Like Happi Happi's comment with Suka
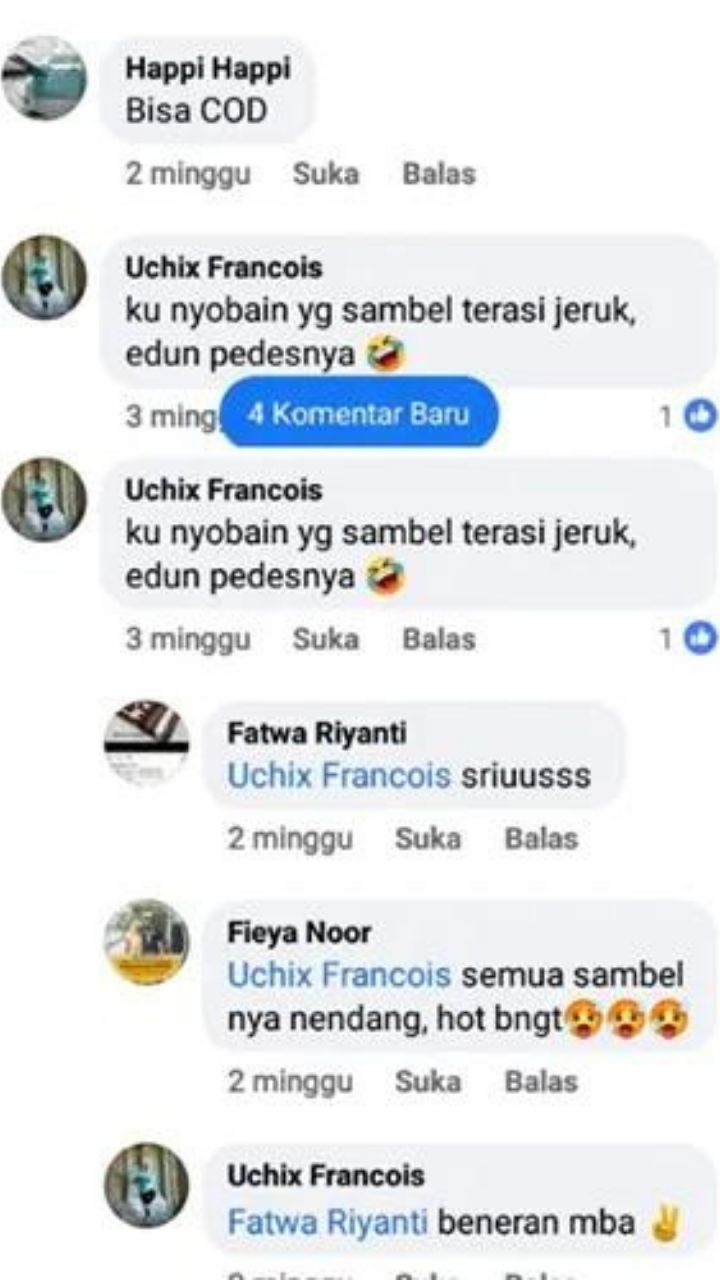This screenshot has height=1280, width=720. pos(326,174)
